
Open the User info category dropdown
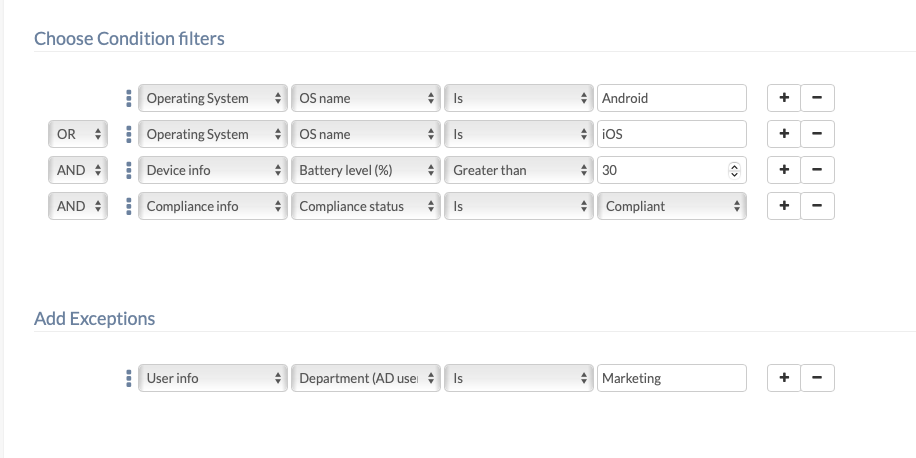[x=212, y=378]
